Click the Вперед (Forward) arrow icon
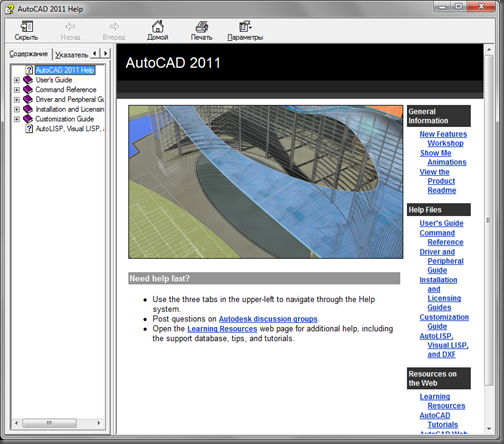Screen dimensions: 504x444 [x=114, y=27]
